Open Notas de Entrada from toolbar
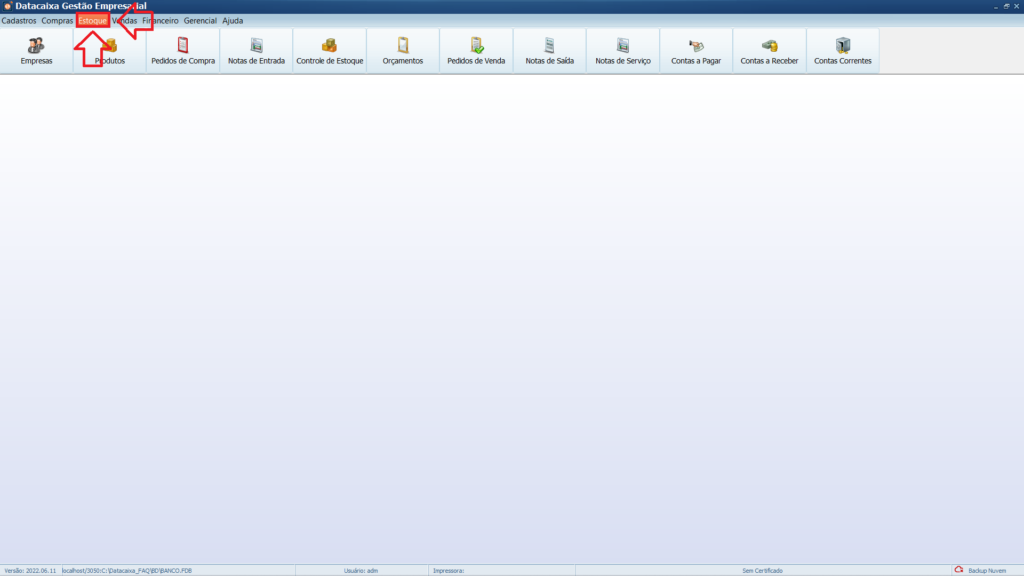Image resolution: width=1024 pixels, height=576 pixels. pos(256,50)
